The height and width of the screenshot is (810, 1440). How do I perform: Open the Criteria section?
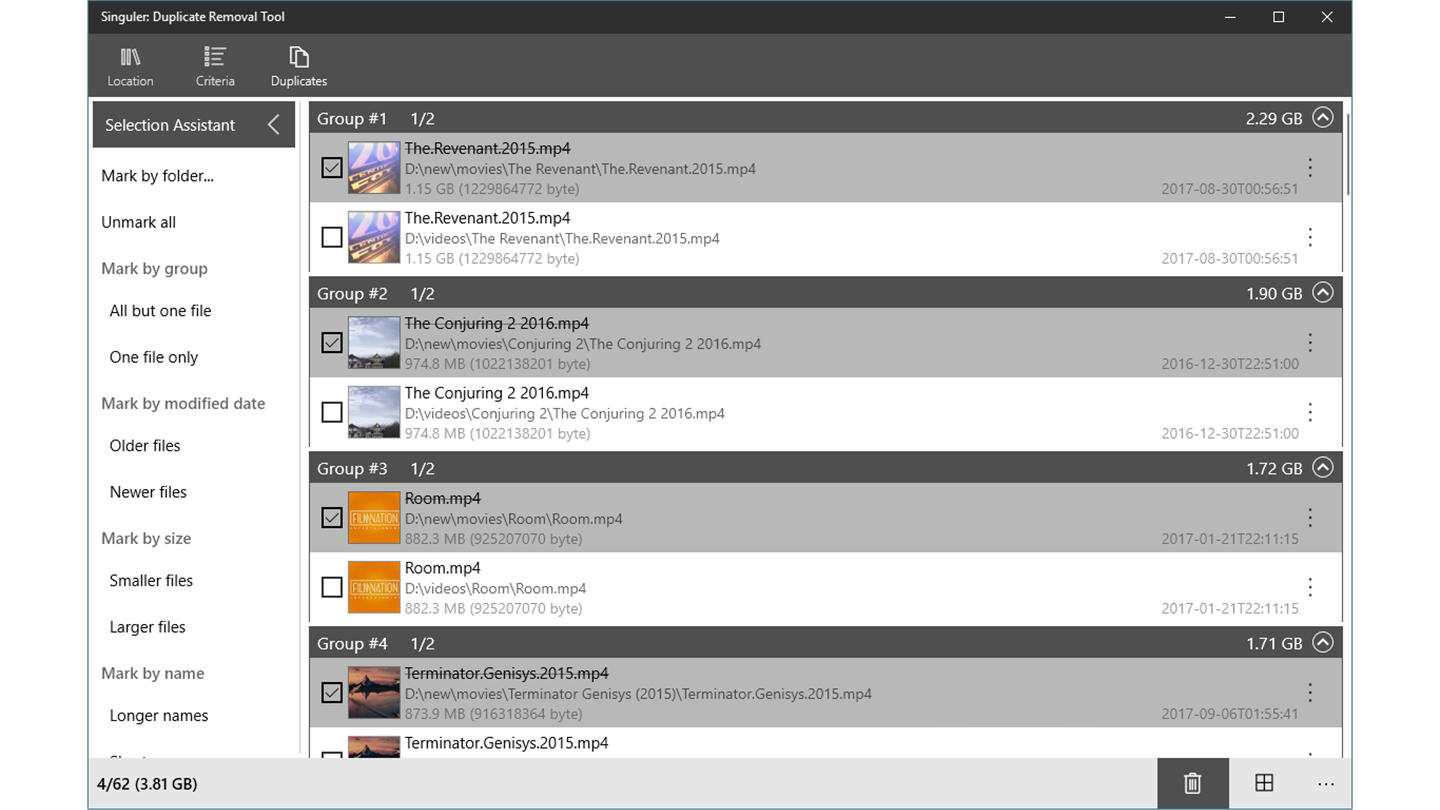tap(215, 67)
